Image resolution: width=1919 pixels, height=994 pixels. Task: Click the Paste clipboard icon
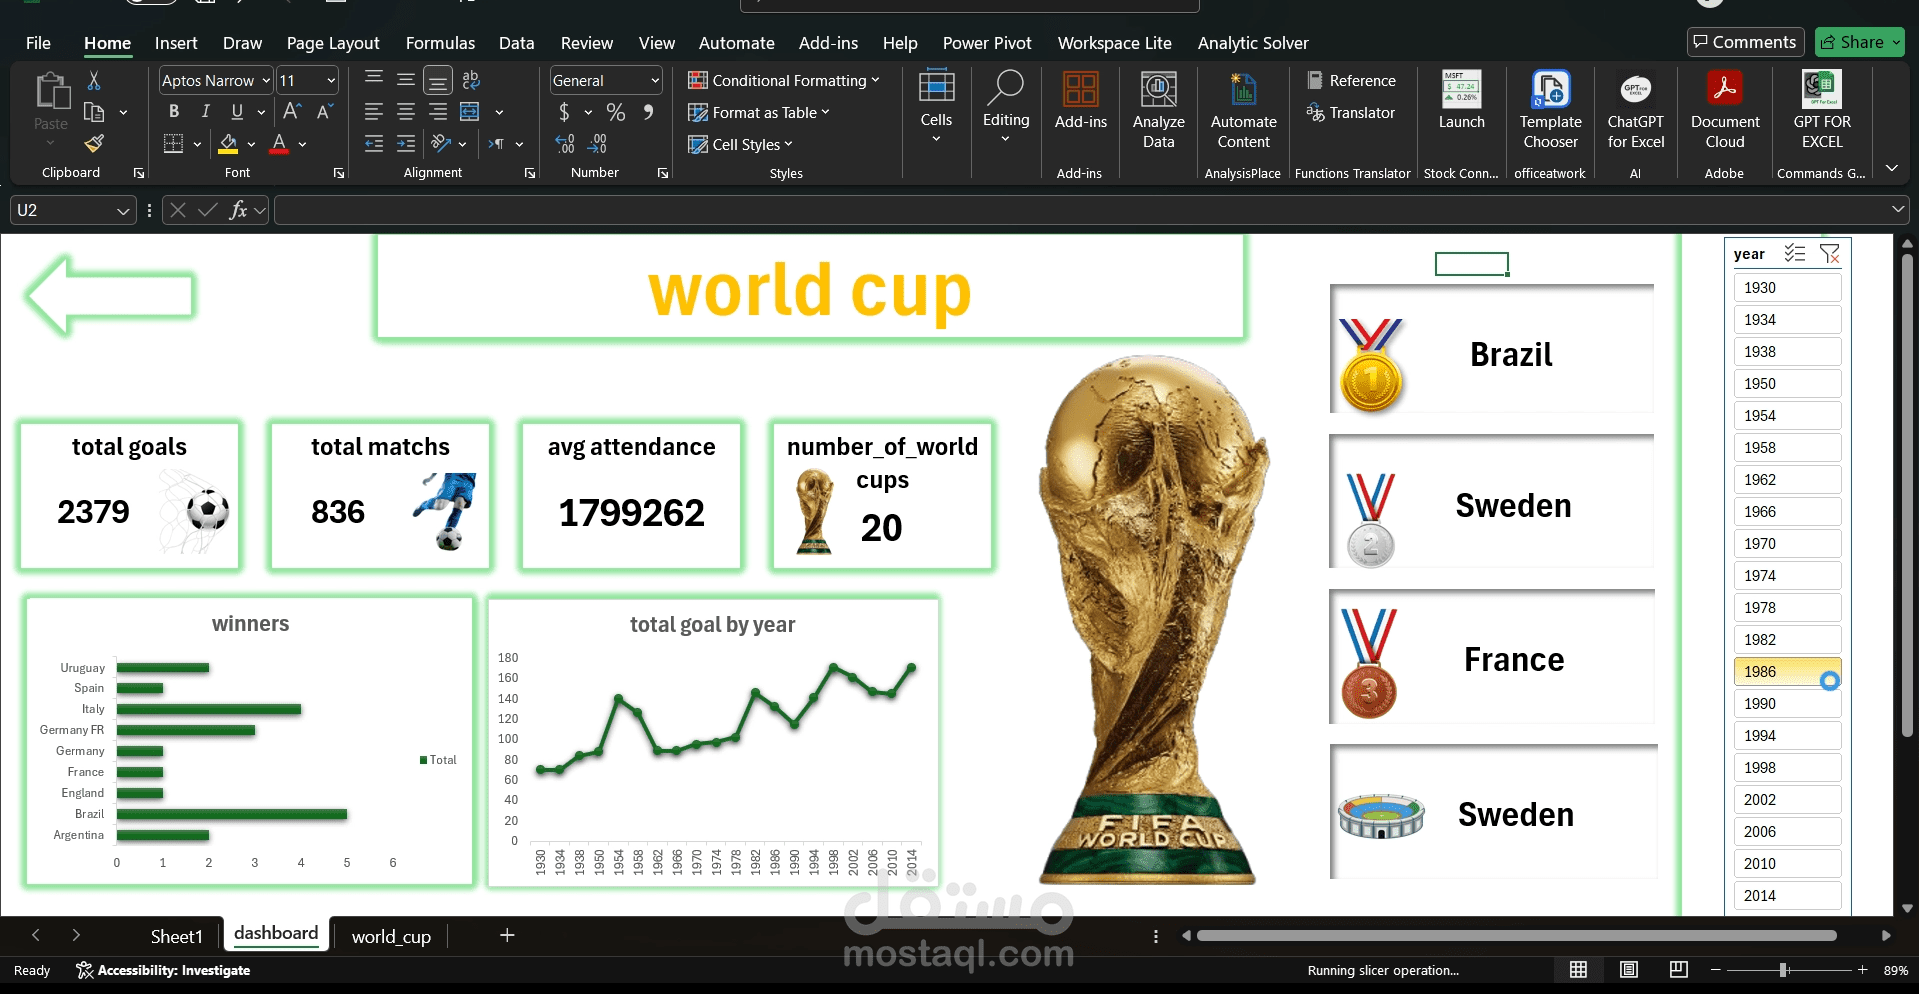tap(51, 91)
